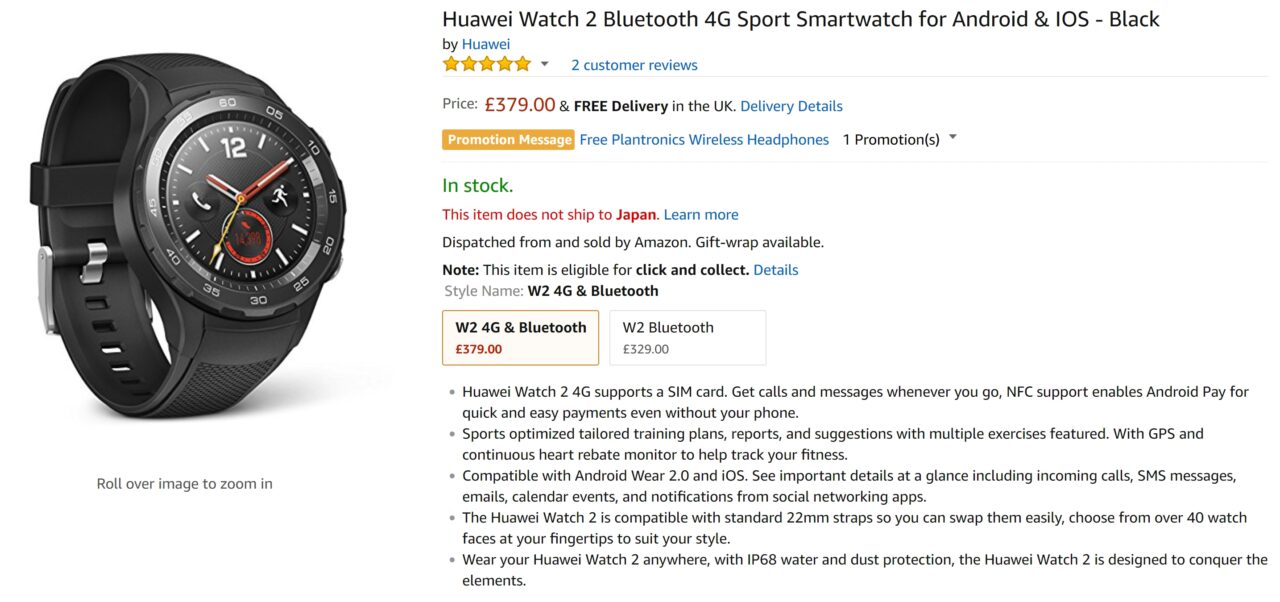Click the bullet about SIM card support
The image size is (1280, 602).
[855, 402]
